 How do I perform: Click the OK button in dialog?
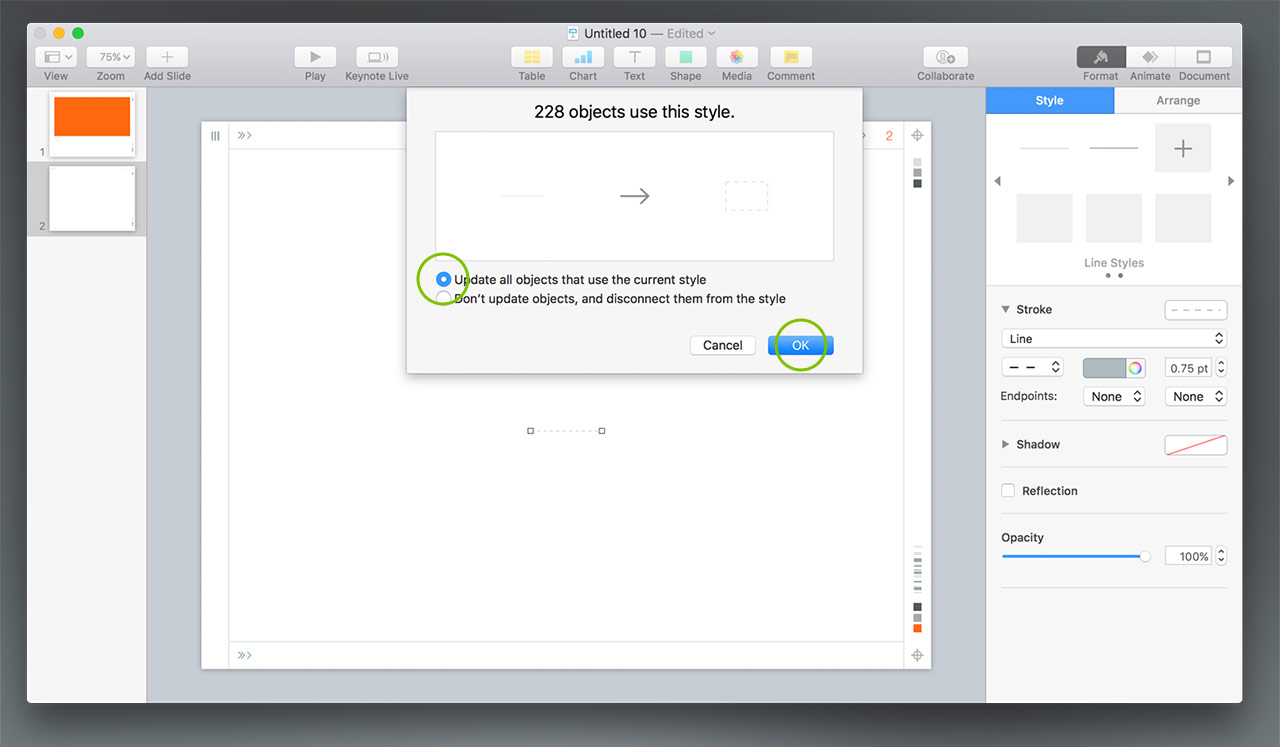click(800, 345)
